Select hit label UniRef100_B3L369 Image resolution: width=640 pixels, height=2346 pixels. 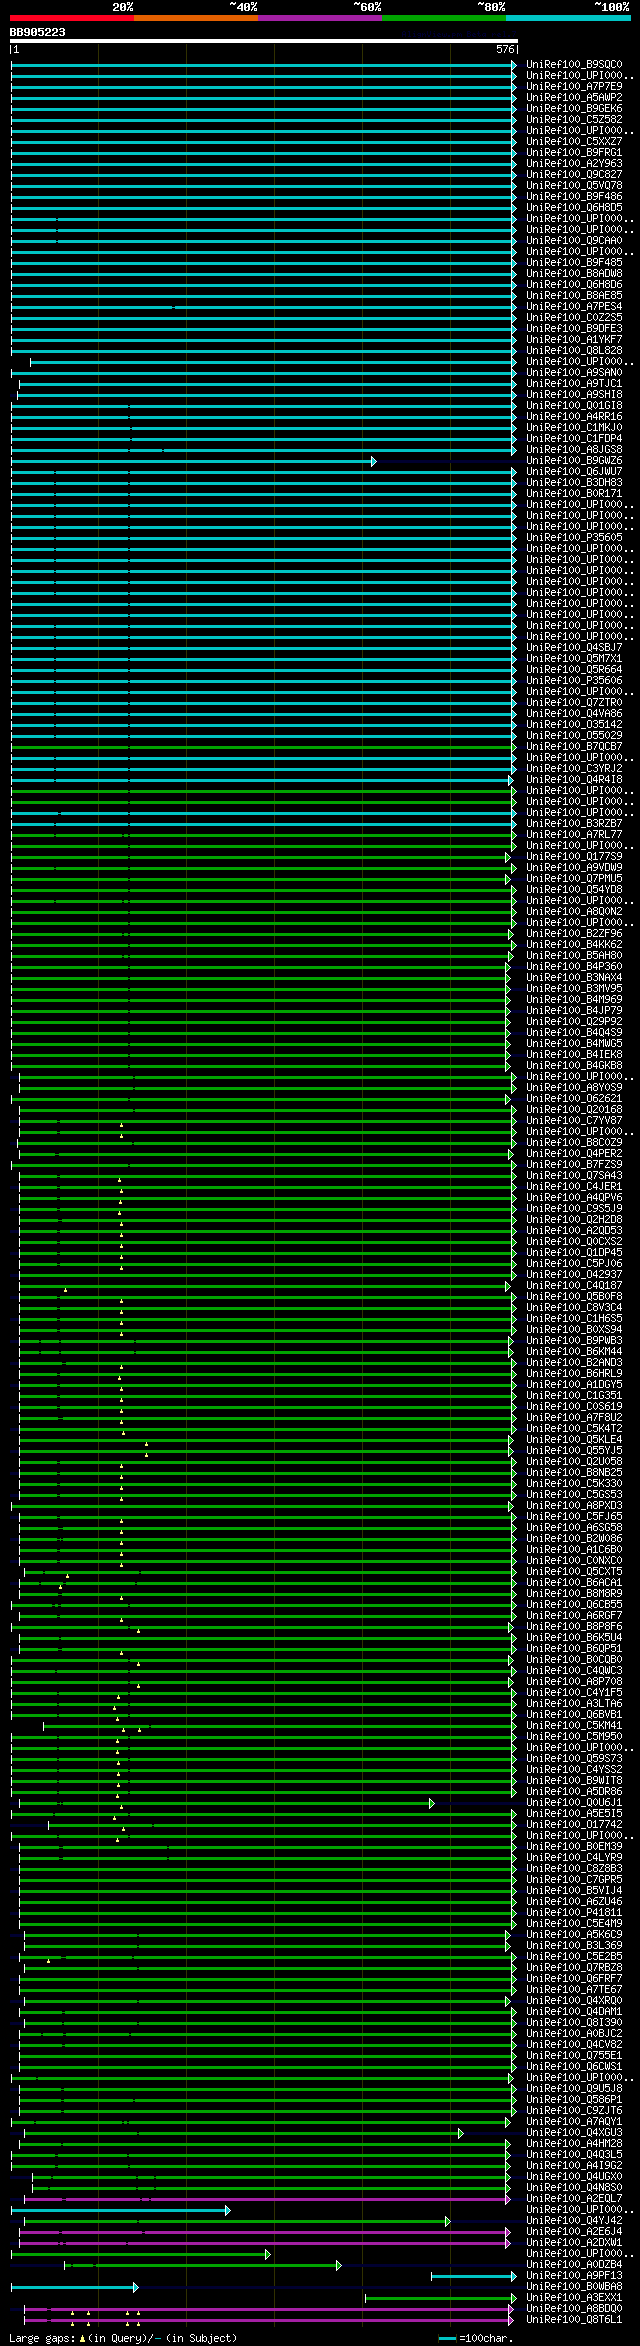[574, 1945]
